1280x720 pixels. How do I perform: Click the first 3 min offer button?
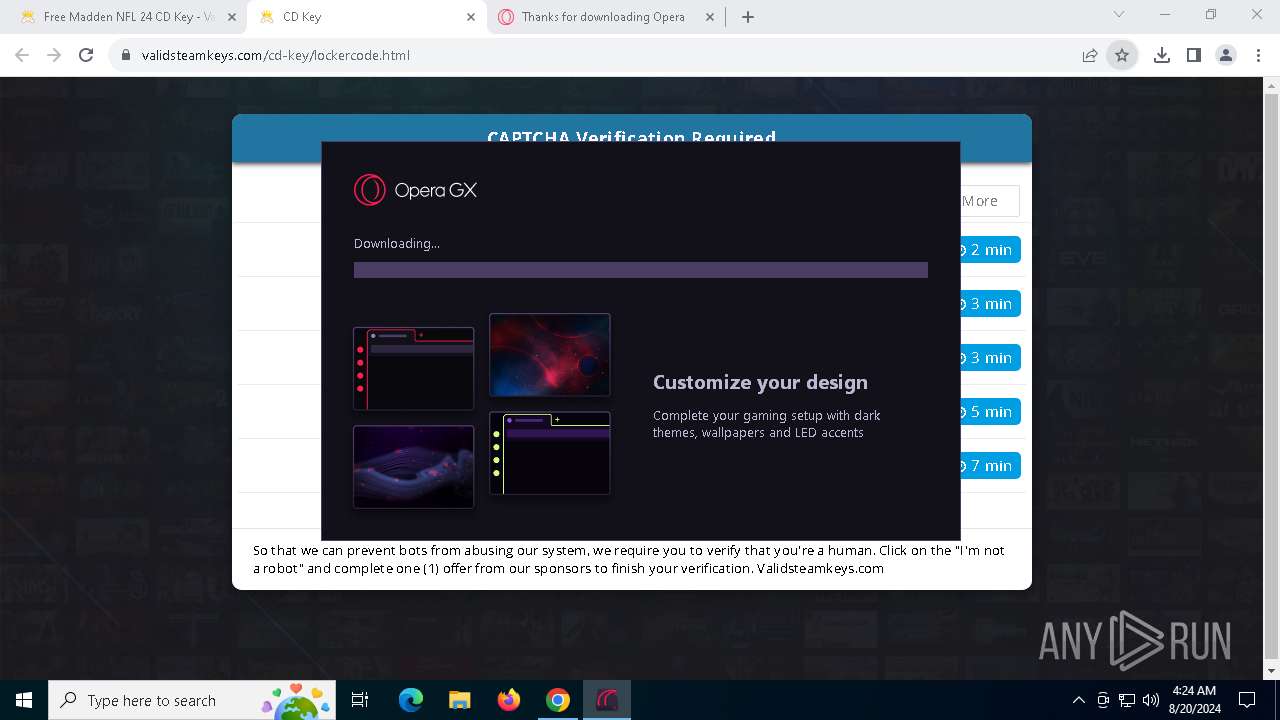click(x=990, y=304)
